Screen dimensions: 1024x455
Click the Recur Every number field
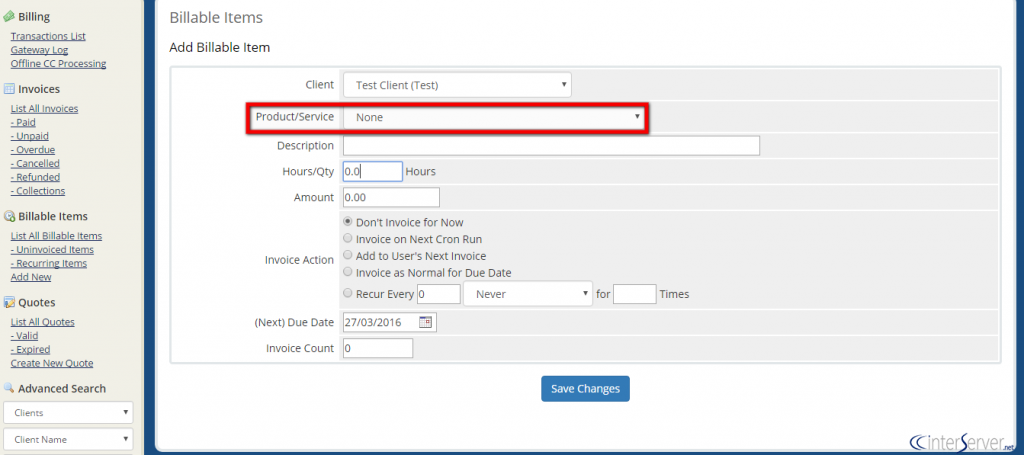(x=439, y=294)
